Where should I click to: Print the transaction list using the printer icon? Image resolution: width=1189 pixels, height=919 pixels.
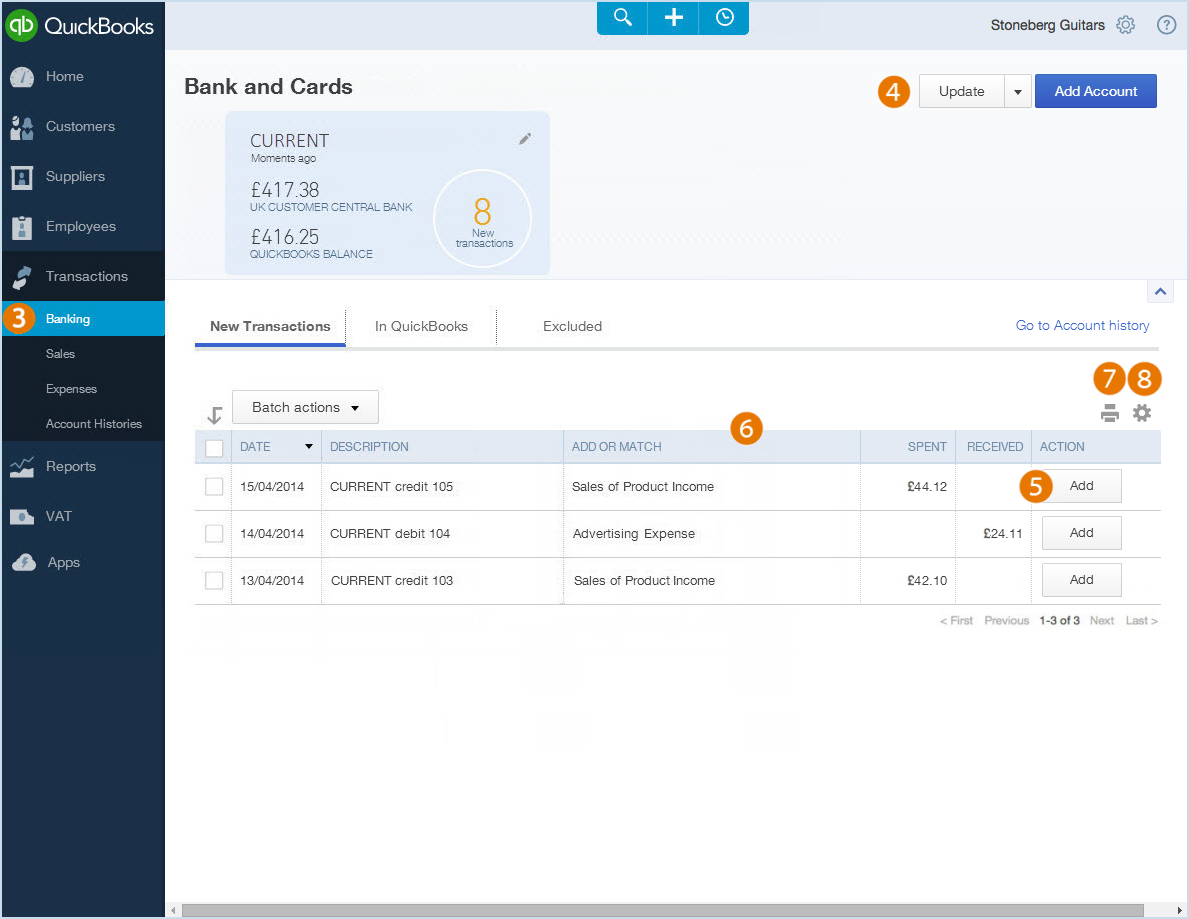[1109, 412]
